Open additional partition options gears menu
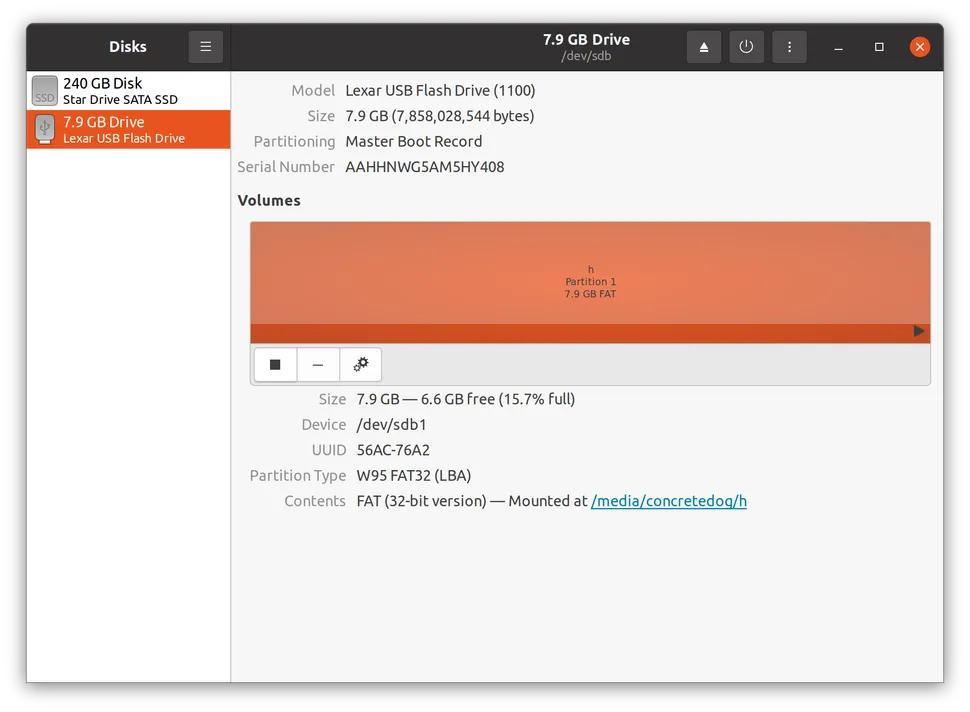Image resolution: width=970 pixels, height=712 pixels. coord(361,364)
